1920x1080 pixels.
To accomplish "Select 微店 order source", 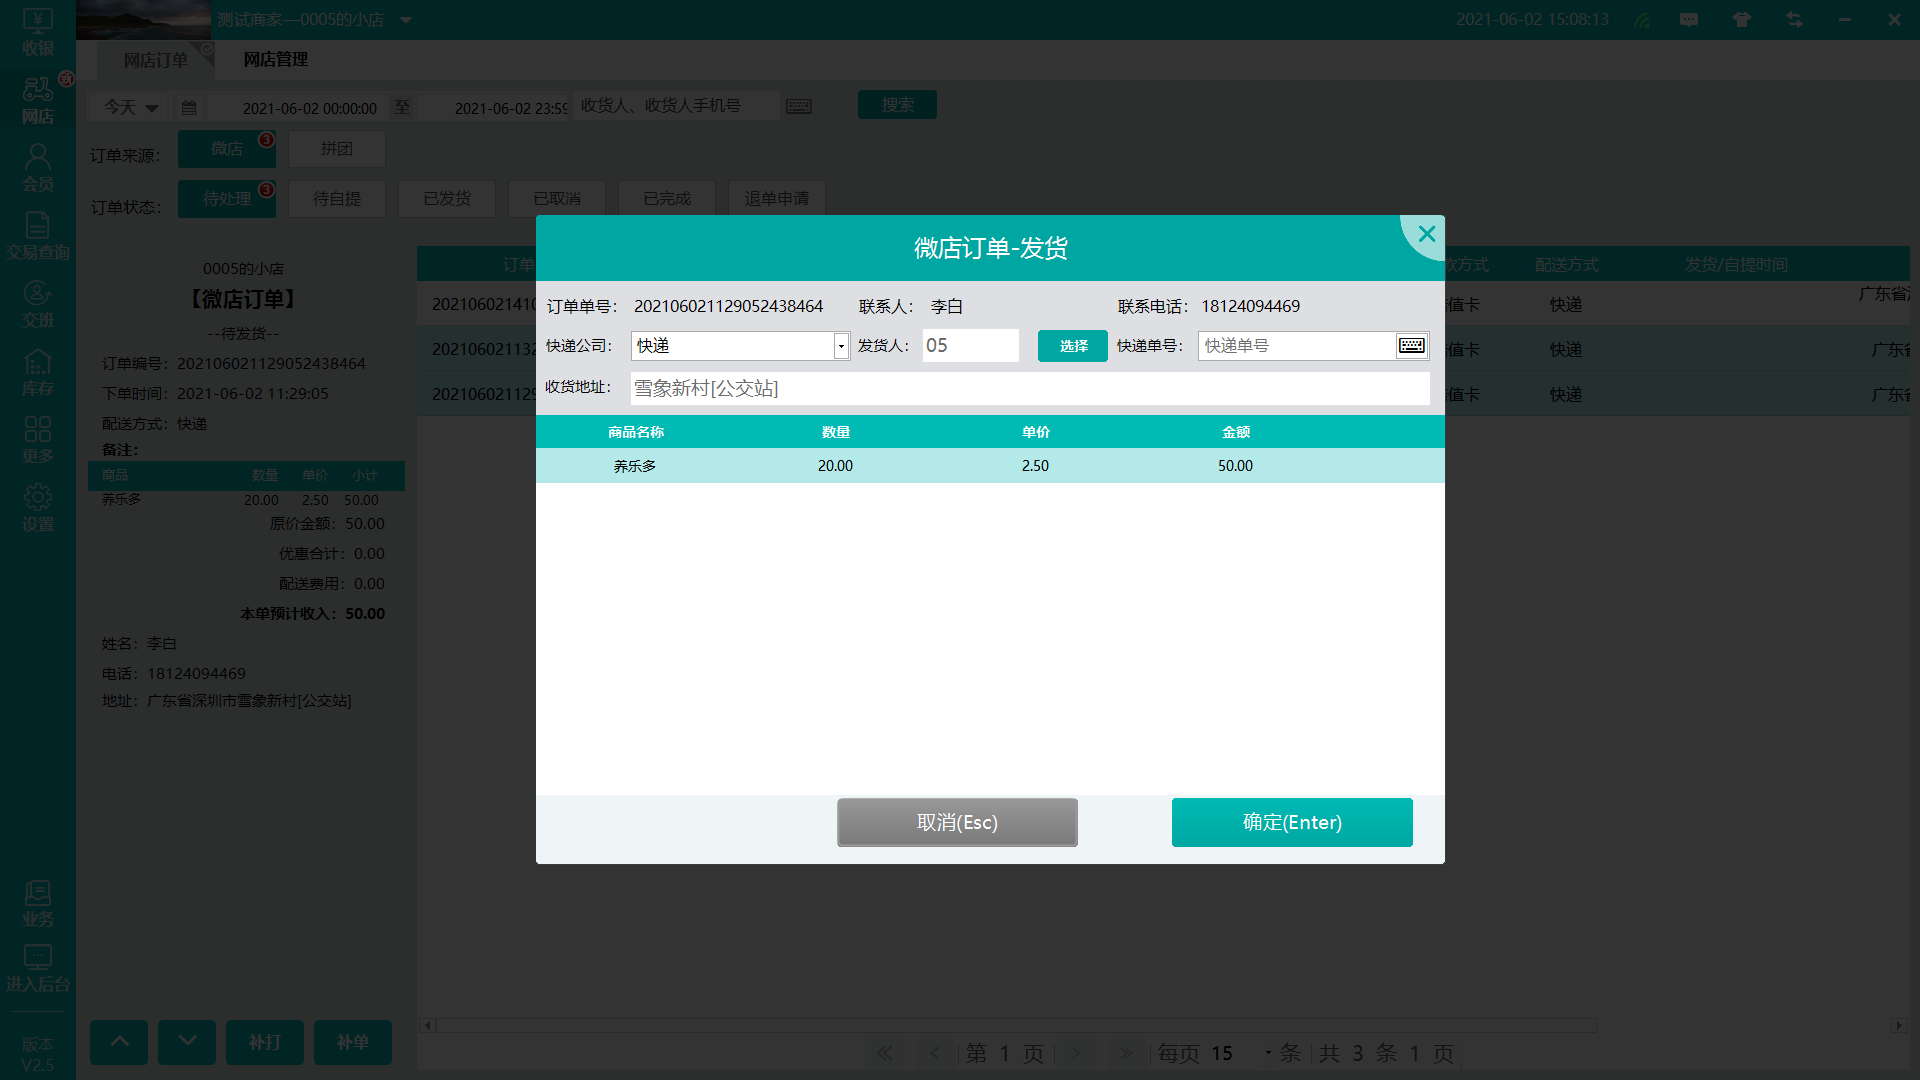I will tap(227, 149).
